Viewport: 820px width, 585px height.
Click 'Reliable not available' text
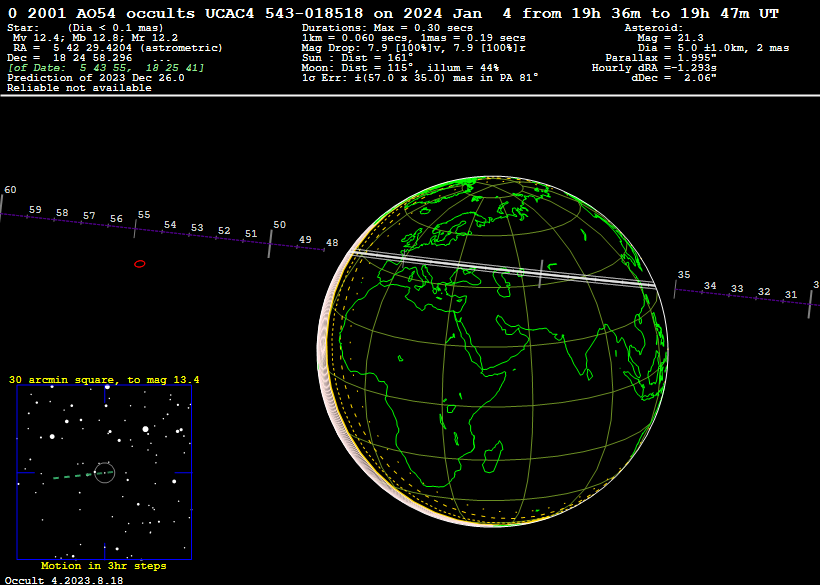(79, 88)
